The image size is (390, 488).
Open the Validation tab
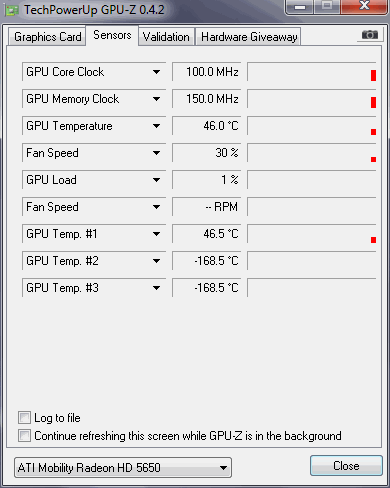click(166, 37)
